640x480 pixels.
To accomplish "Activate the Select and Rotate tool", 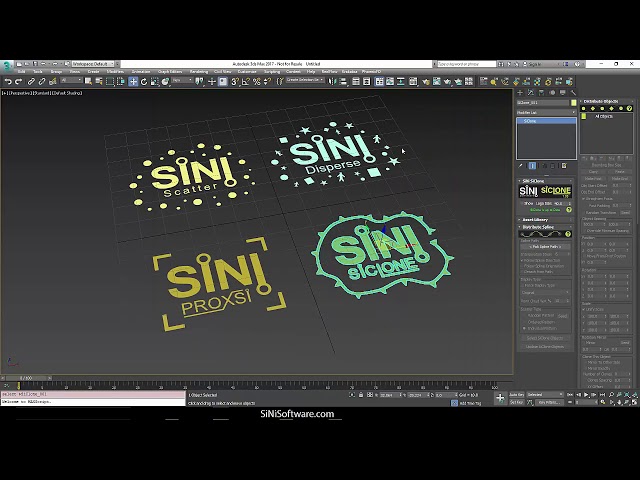I will pyautogui.click(x=144, y=82).
